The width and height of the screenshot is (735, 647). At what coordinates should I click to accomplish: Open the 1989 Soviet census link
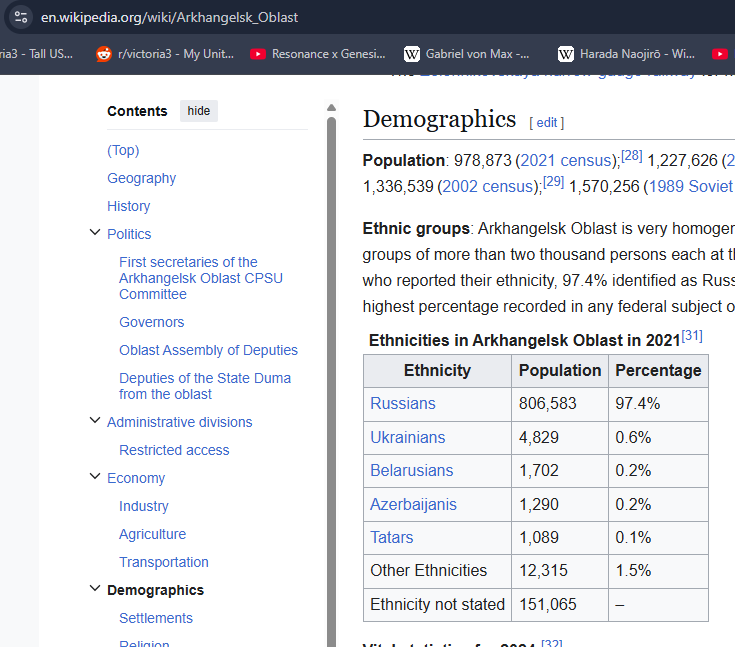coord(691,186)
